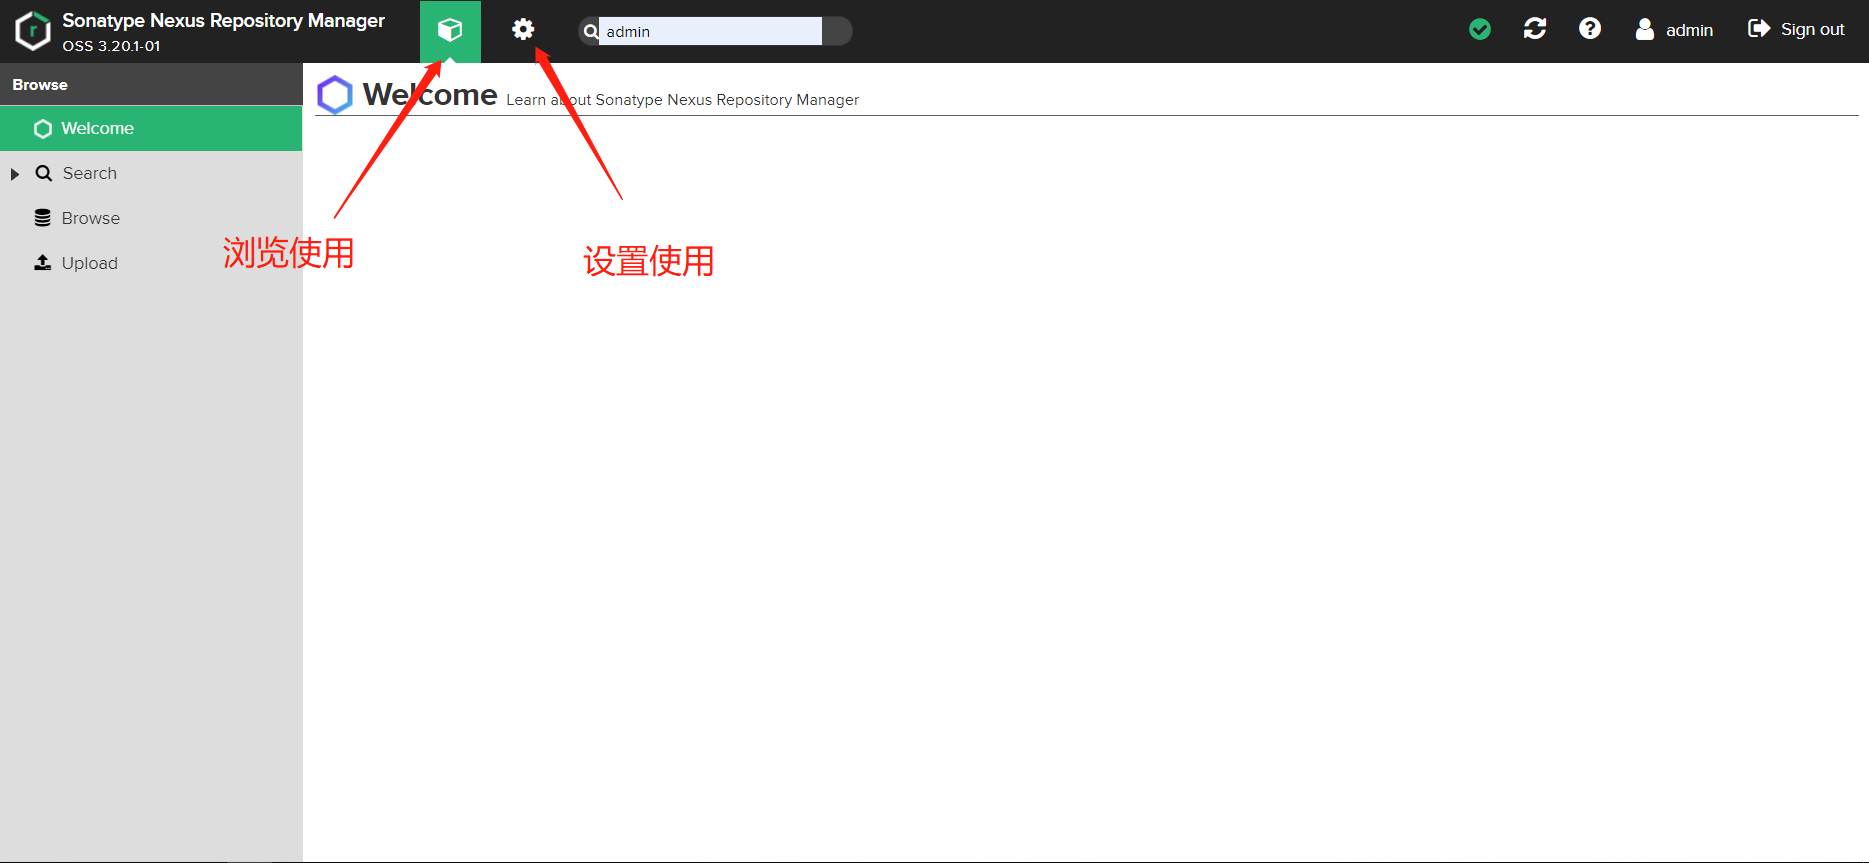This screenshot has height=863, width=1869.
Task: Click the Sign out arrow icon
Action: 1759,29
